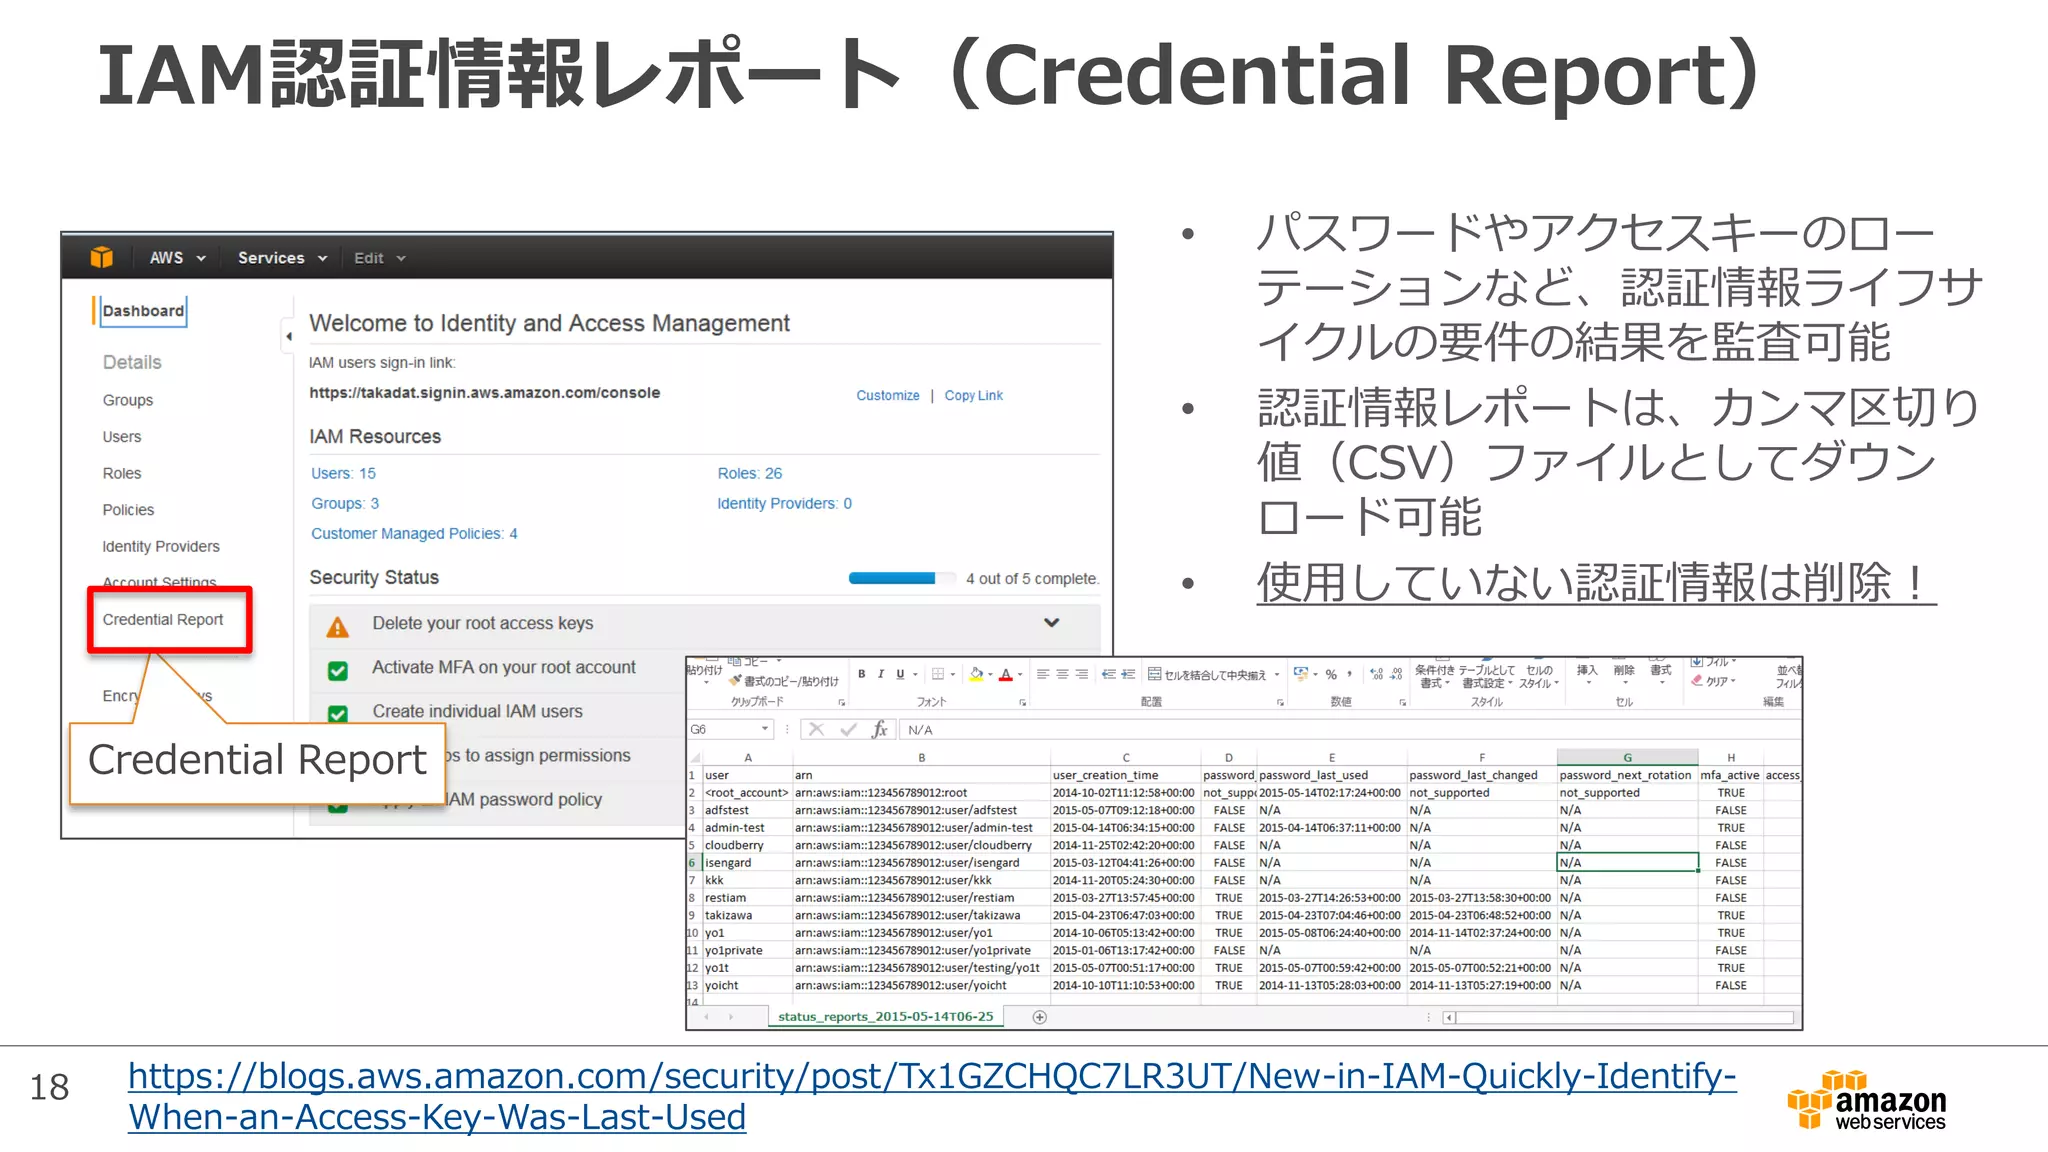
Task: Click the Merge and Center icon
Action: coord(1154,674)
